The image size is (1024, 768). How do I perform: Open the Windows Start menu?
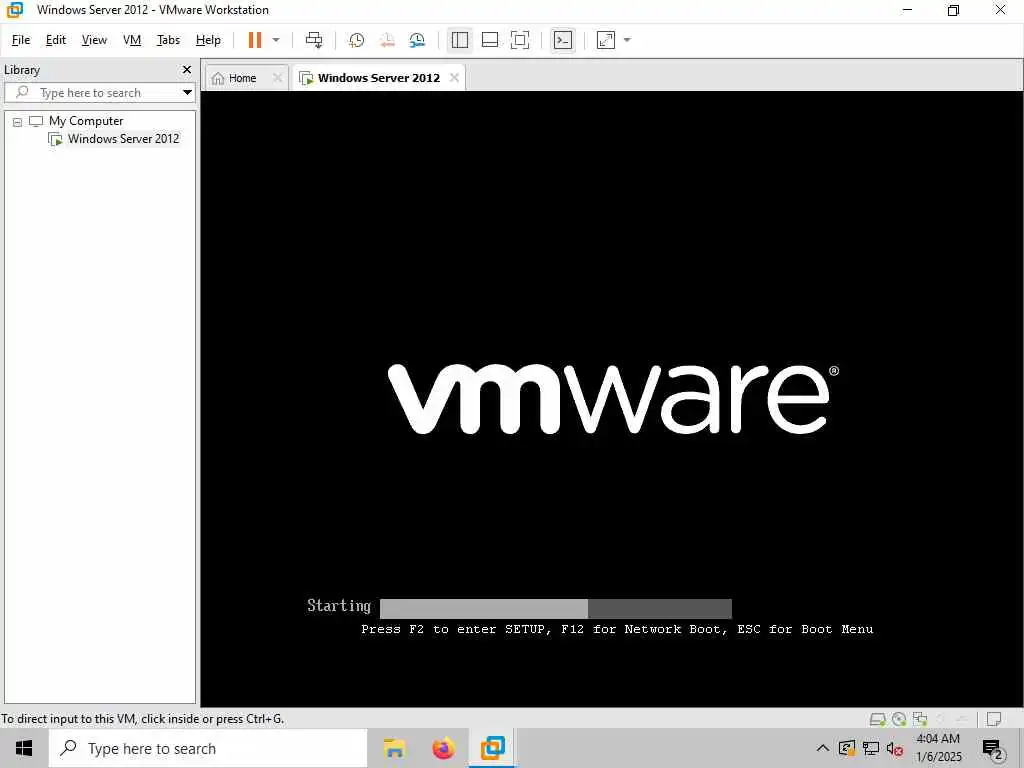click(x=24, y=748)
